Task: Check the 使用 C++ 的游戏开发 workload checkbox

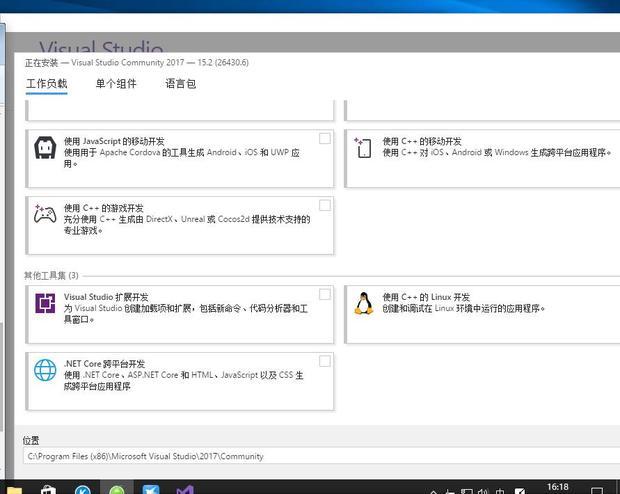Action: [325, 205]
